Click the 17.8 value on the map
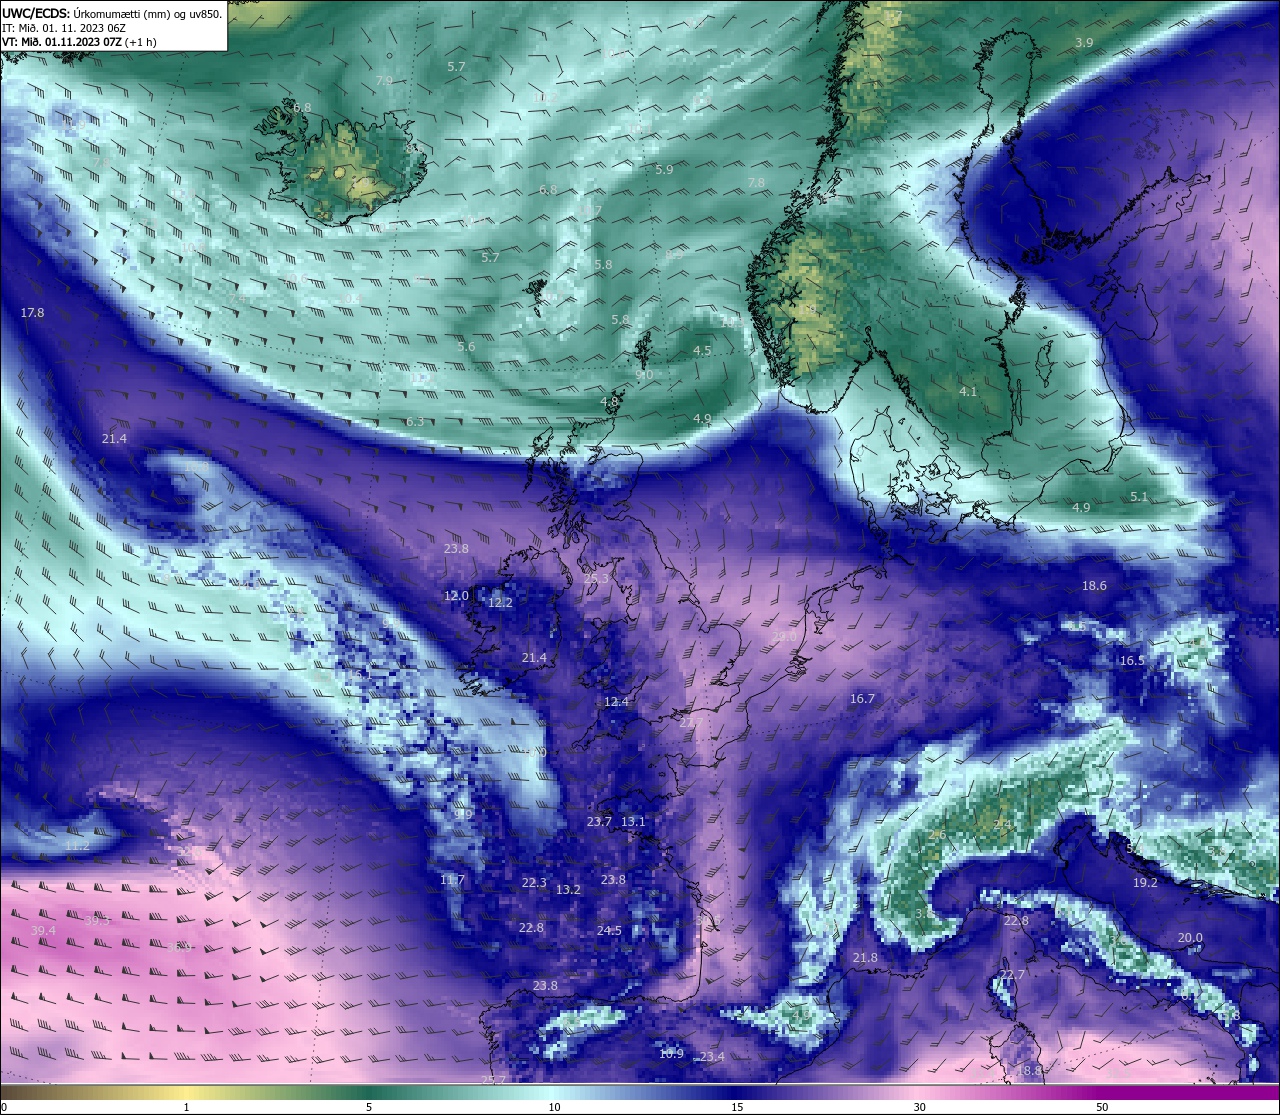This screenshot has width=1280, height=1115. point(32,313)
